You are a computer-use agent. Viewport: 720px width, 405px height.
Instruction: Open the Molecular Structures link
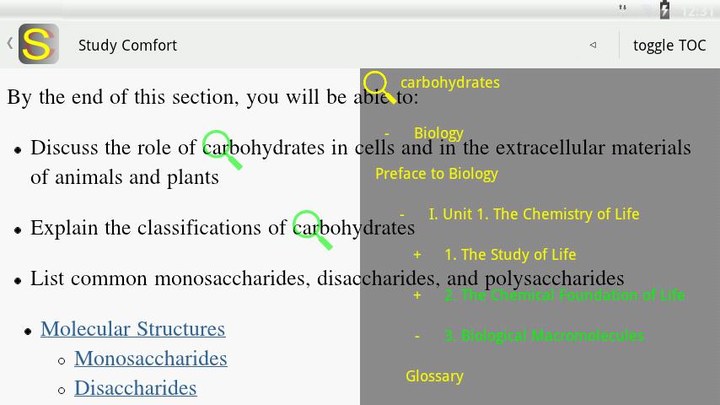(133, 329)
